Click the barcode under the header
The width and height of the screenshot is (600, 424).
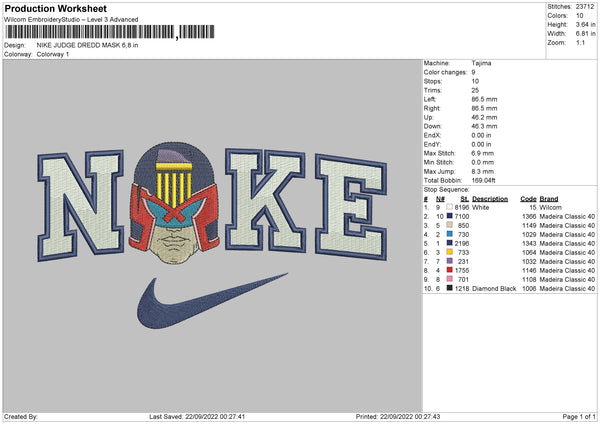pyautogui.click(x=110, y=32)
